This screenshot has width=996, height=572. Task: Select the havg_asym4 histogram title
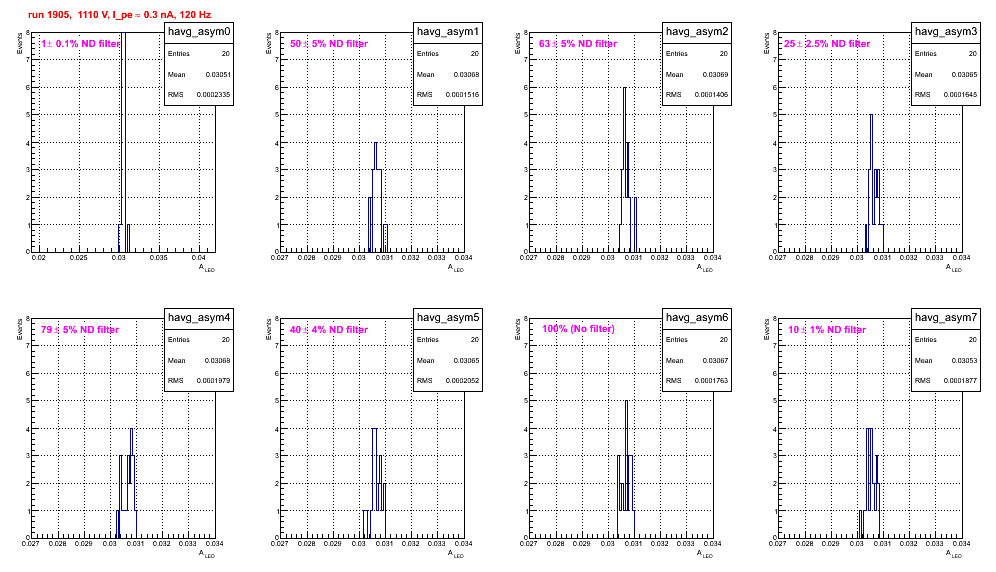click(199, 317)
